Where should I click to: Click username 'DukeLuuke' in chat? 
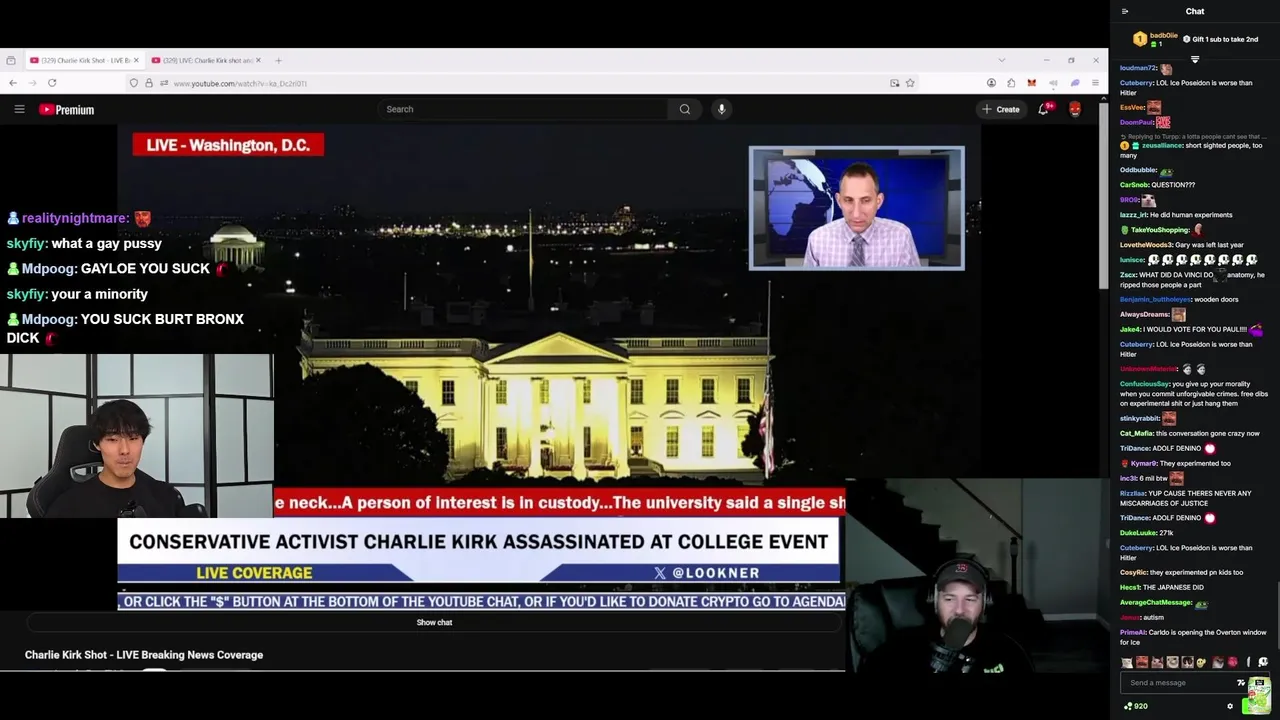(x=1137, y=533)
